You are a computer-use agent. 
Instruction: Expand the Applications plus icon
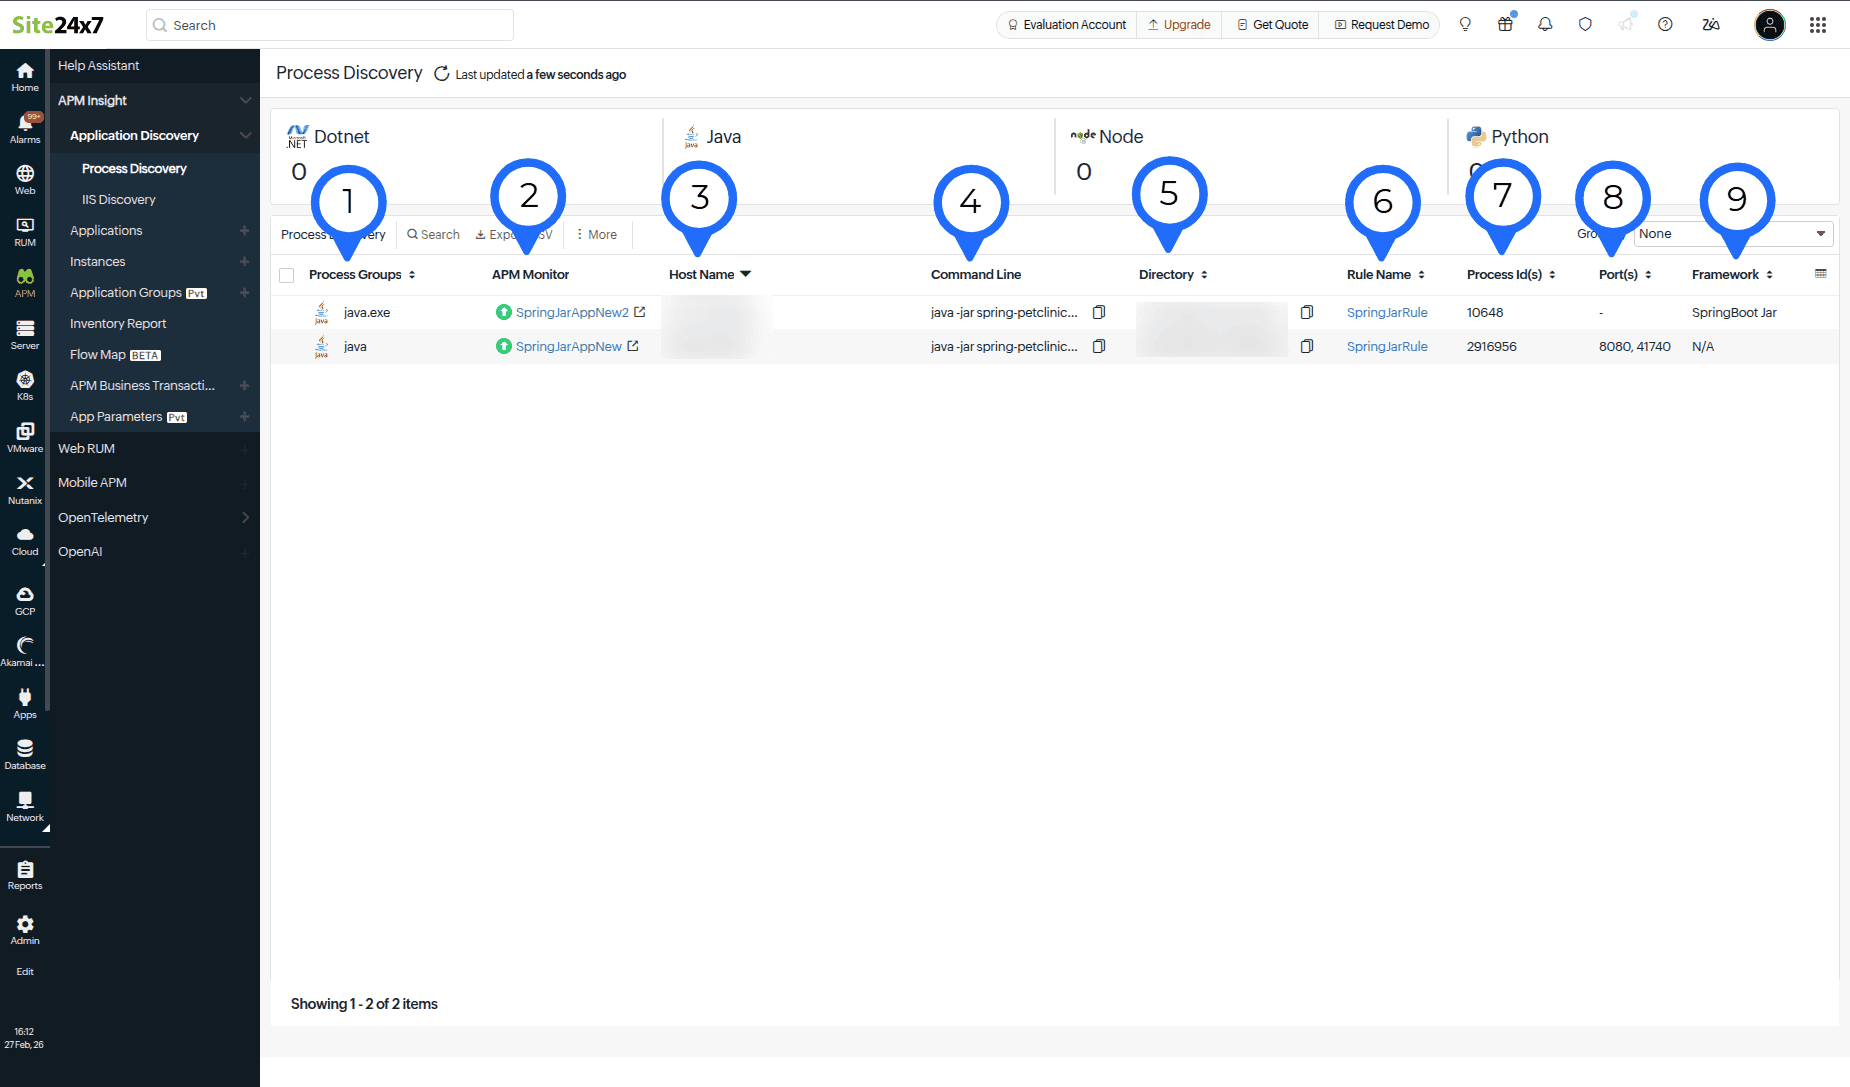(244, 231)
